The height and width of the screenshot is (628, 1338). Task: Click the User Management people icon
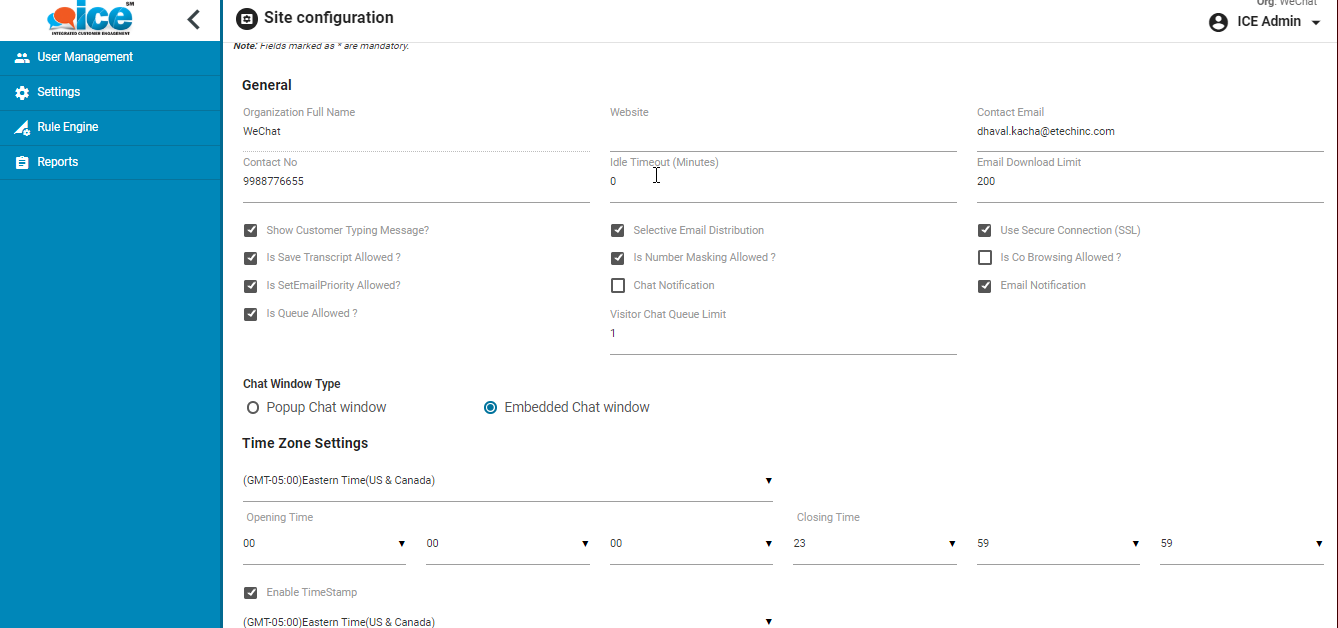[22, 58]
